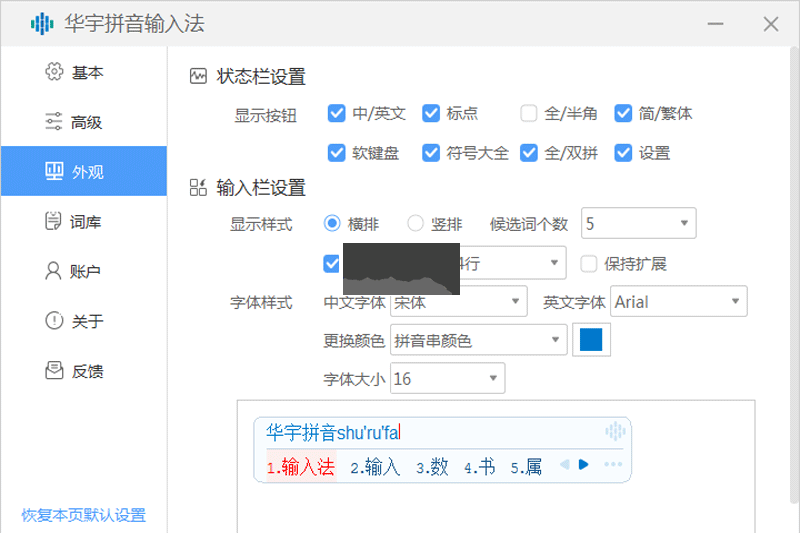Image resolution: width=800 pixels, height=533 pixels.
Task: Click the notebook icon beside 词库
Action: pos(53,221)
